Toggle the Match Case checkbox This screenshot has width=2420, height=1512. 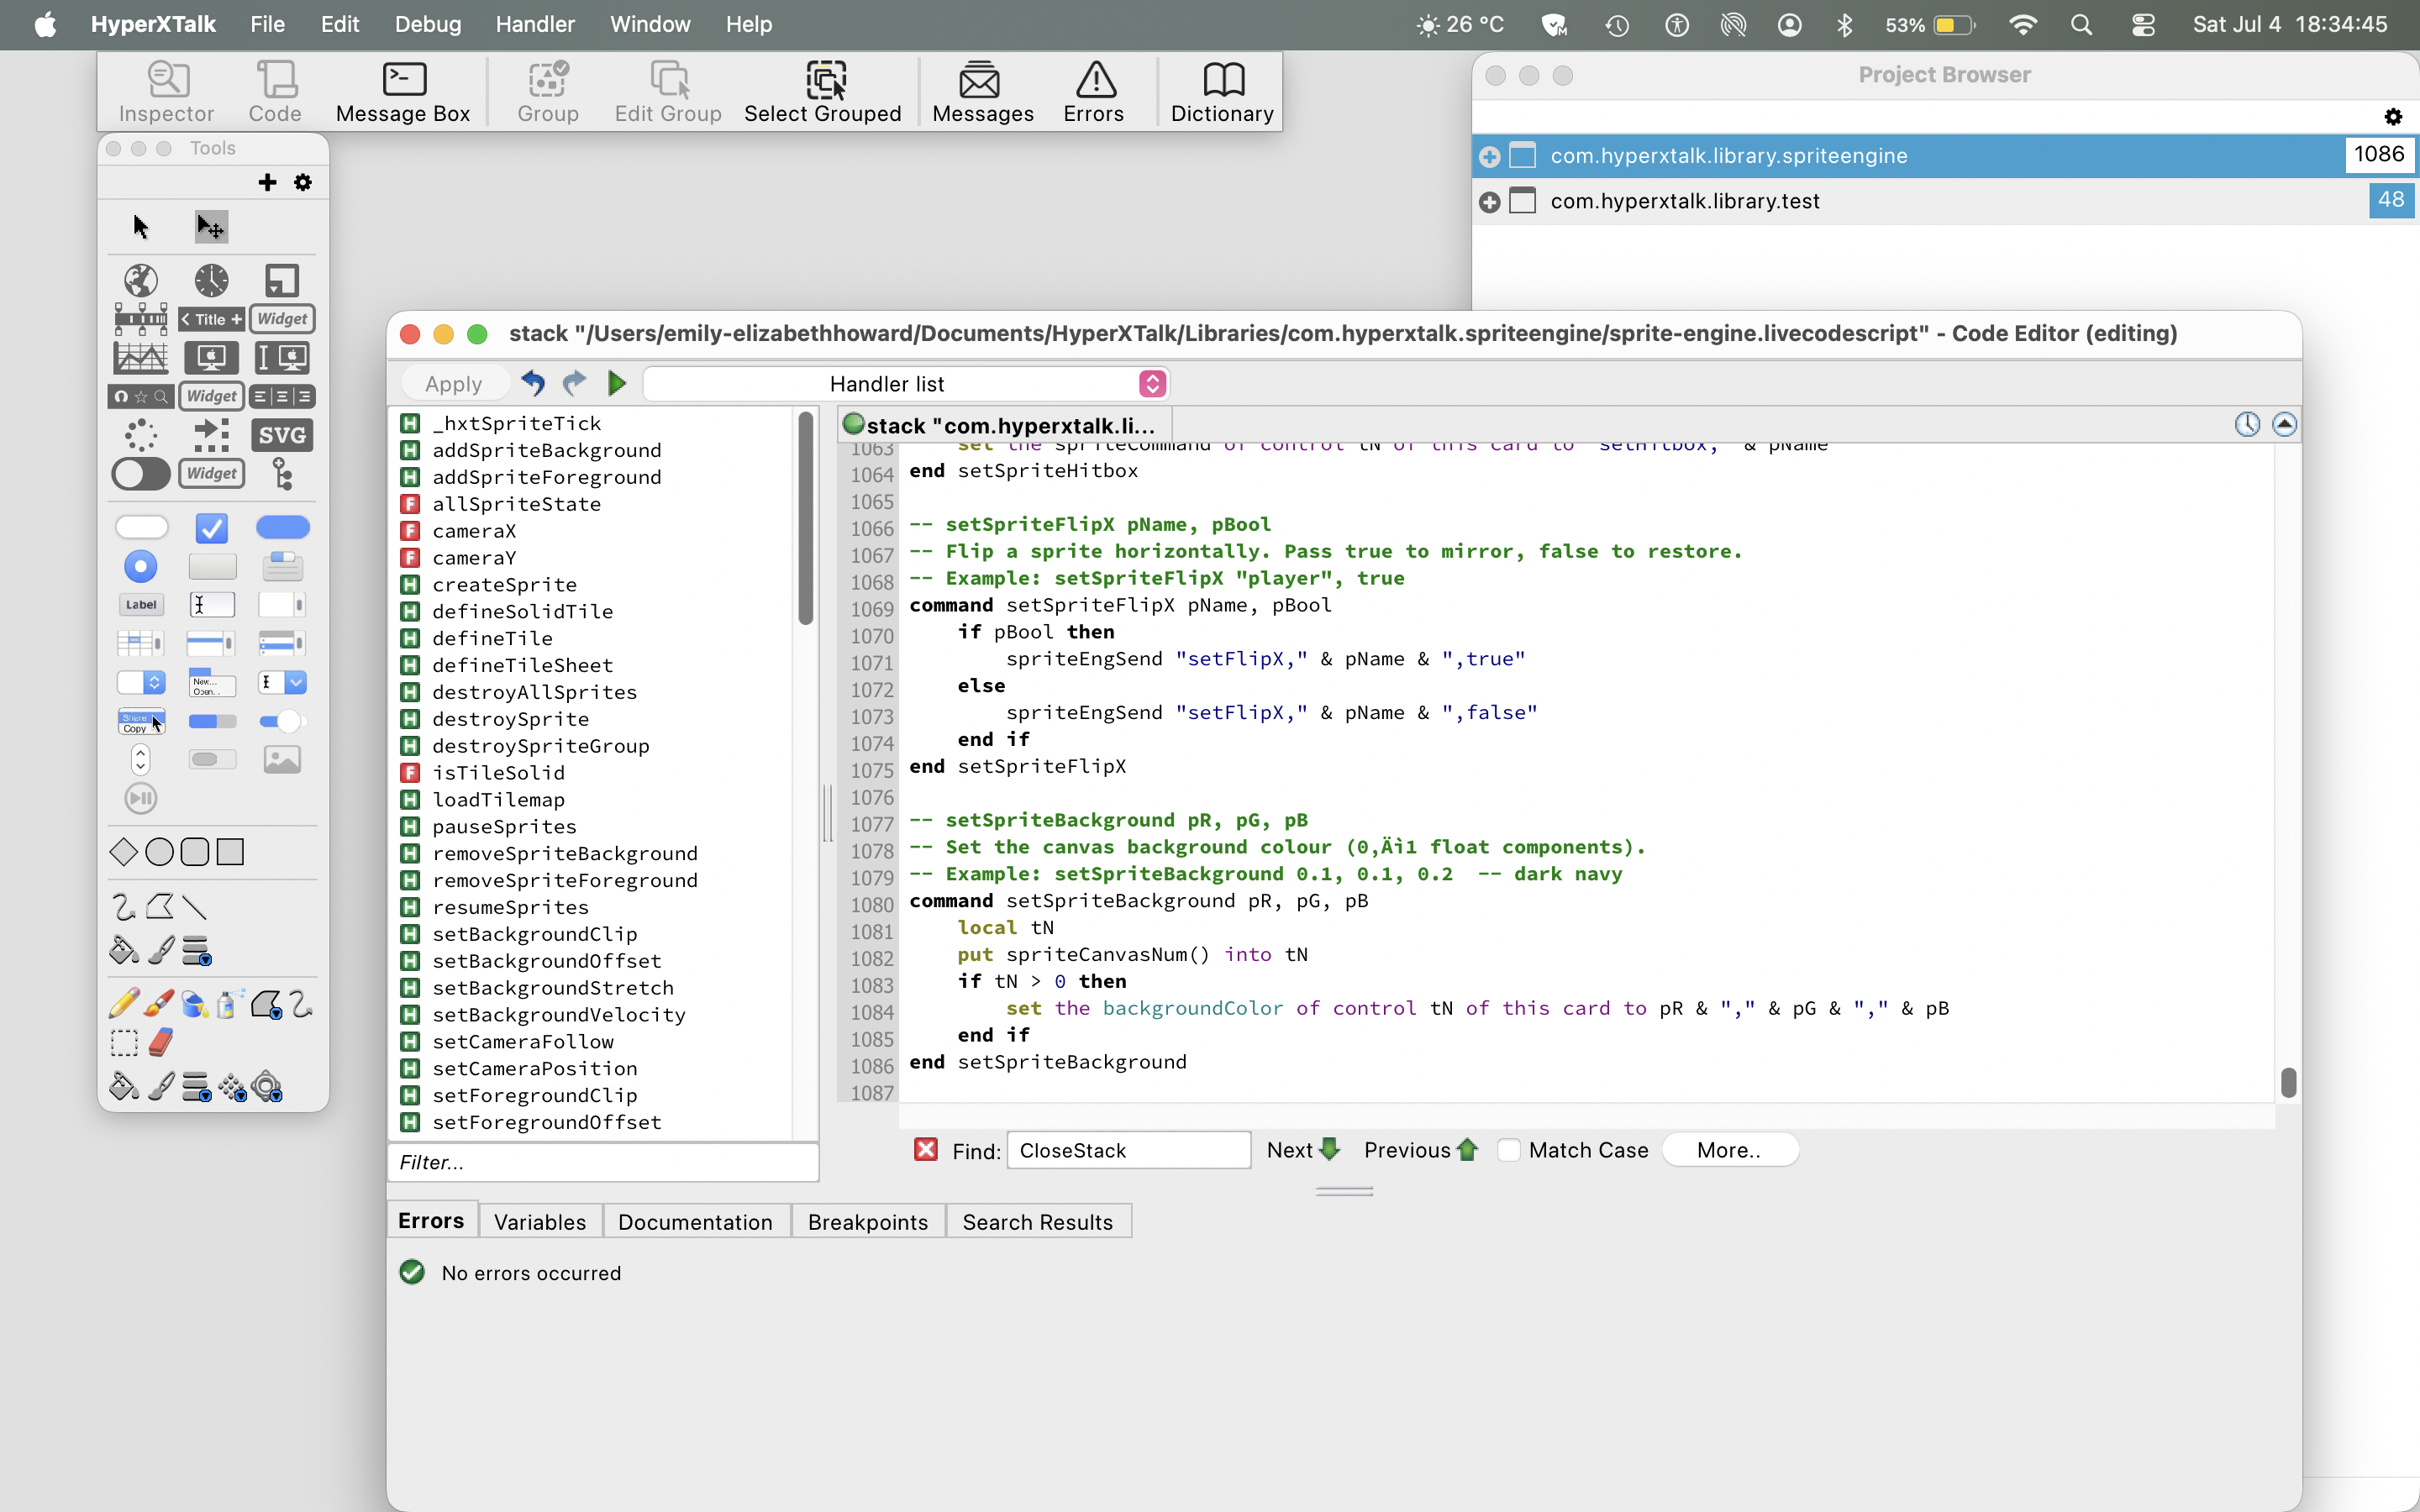[1510, 1150]
